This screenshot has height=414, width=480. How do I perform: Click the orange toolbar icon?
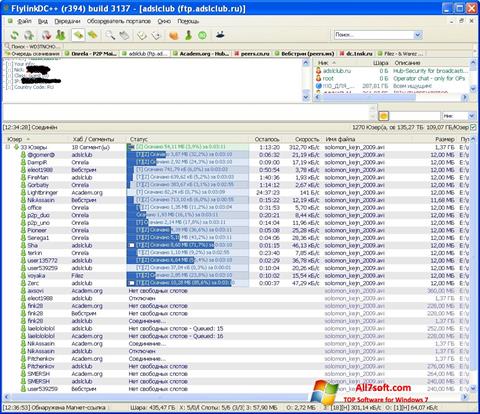[x=174, y=35]
